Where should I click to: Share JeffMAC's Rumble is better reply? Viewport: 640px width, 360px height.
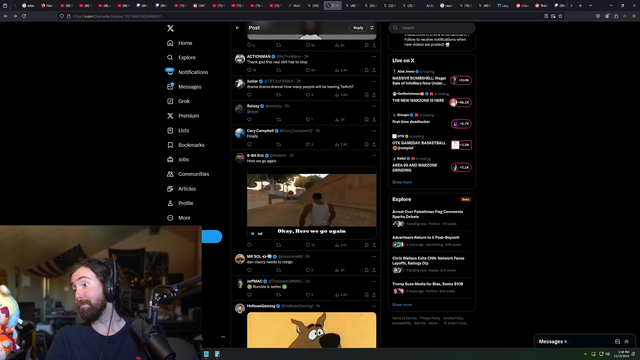pos(374,295)
